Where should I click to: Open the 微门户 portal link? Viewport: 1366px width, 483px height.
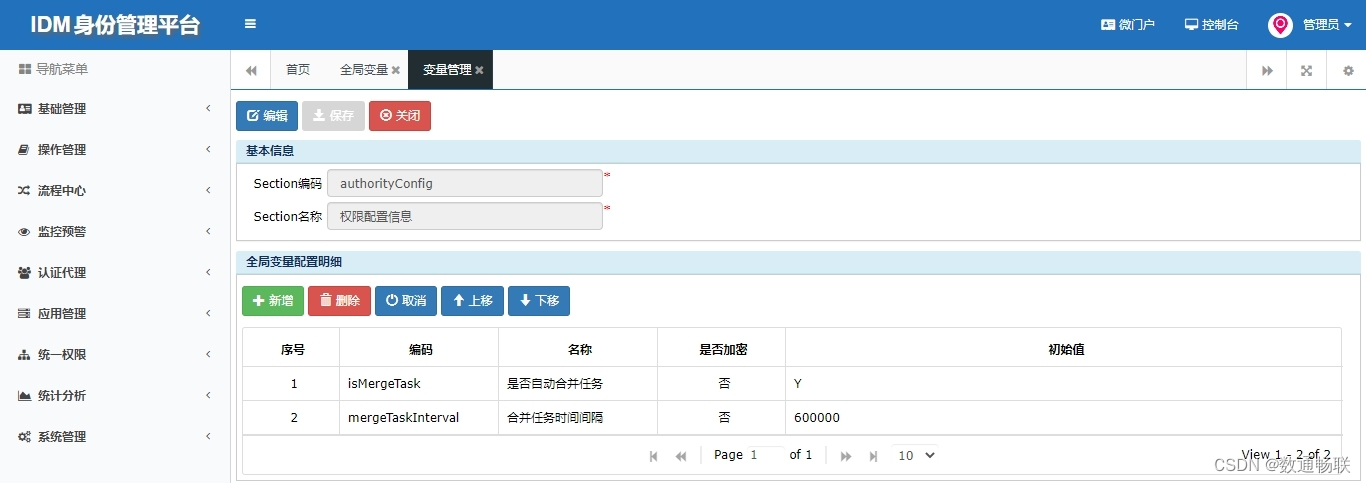tap(1128, 24)
